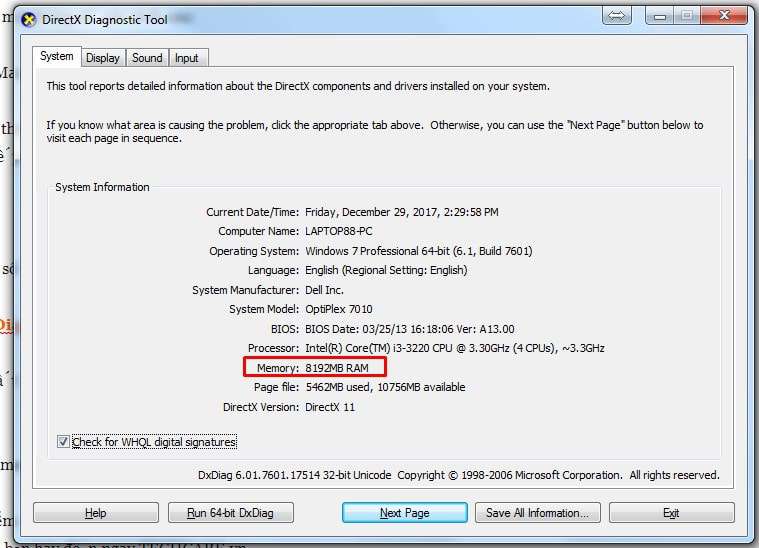759x548 pixels.
Task: Maximize the DirectX Diagnostic Tool window
Action: point(686,17)
